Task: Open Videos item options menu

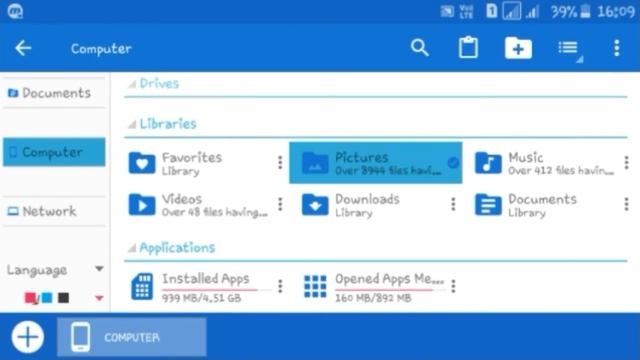Action: tap(280, 204)
